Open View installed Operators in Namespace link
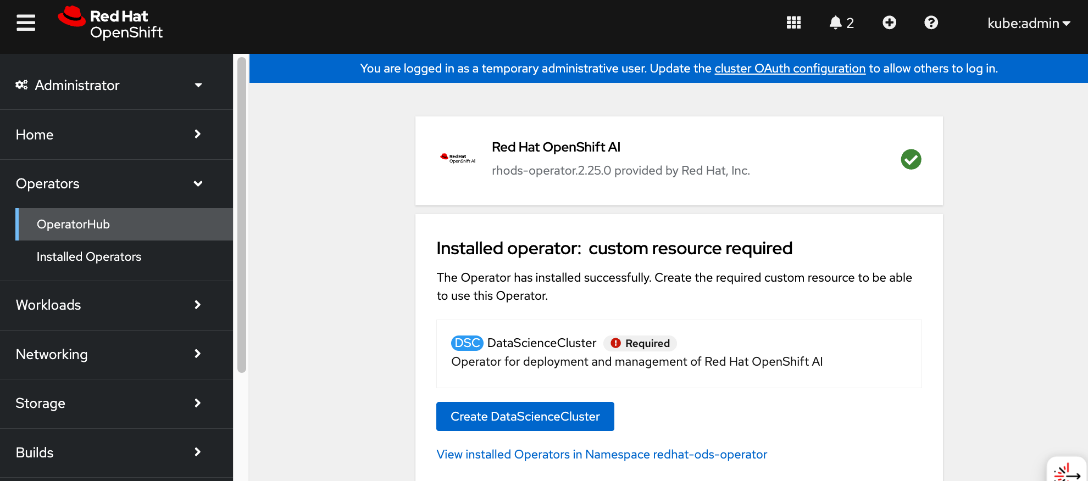The height and width of the screenshot is (481, 1088). pos(602,455)
